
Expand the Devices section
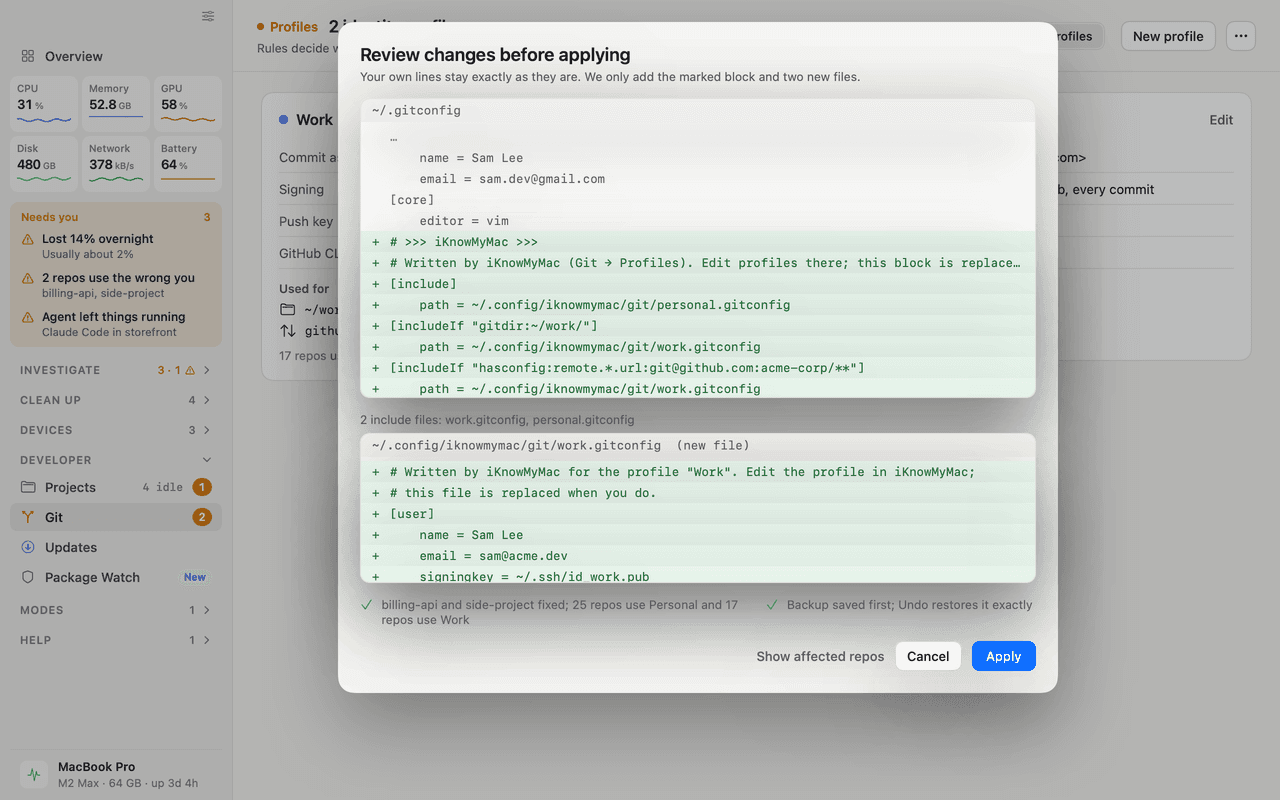(x=116, y=430)
